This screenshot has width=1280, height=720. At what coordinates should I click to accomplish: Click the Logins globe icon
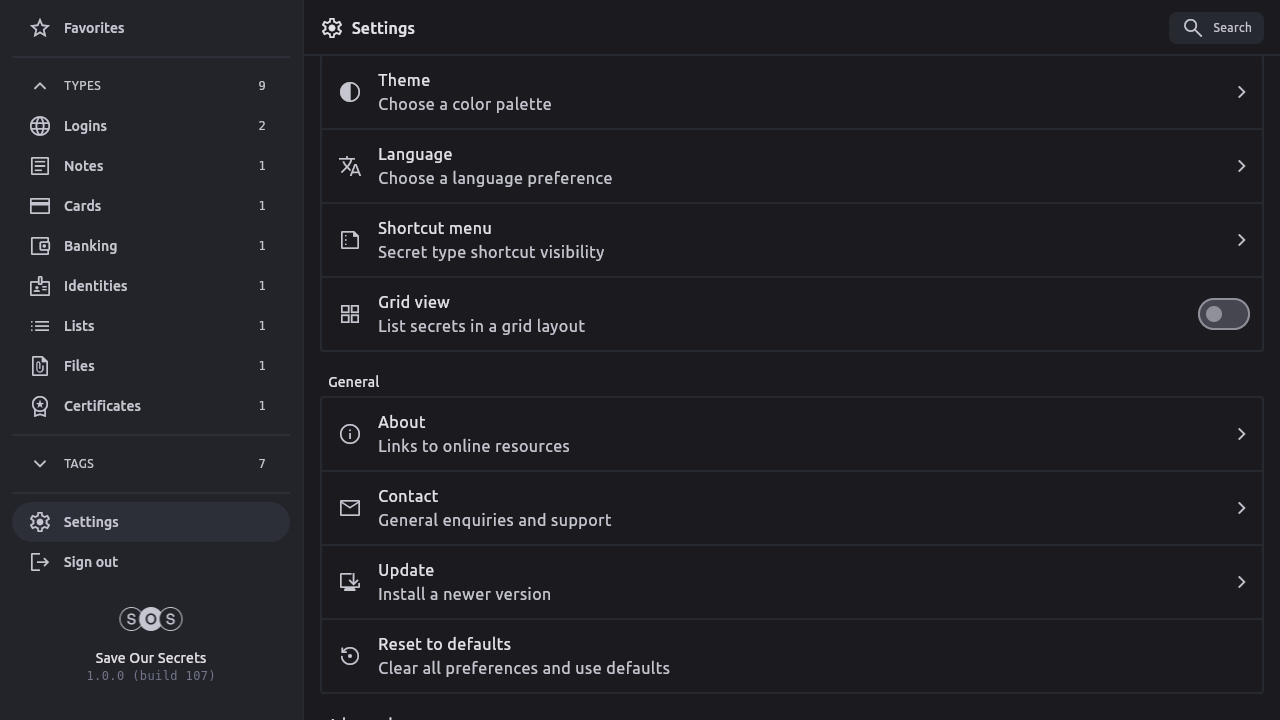point(40,126)
